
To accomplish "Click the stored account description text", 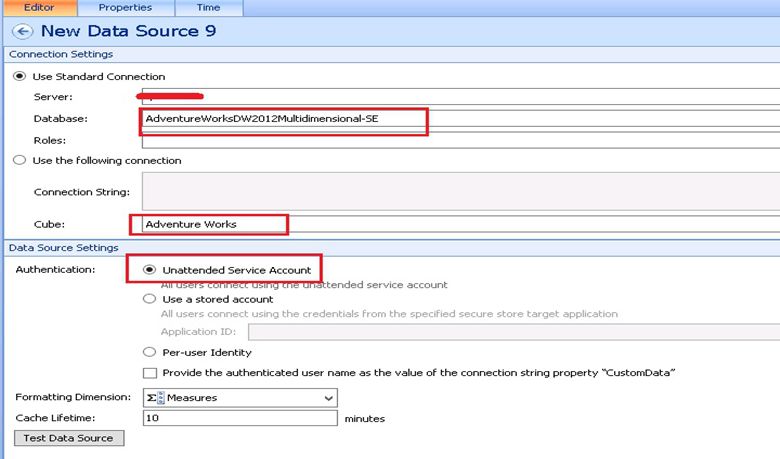I will pos(389,314).
